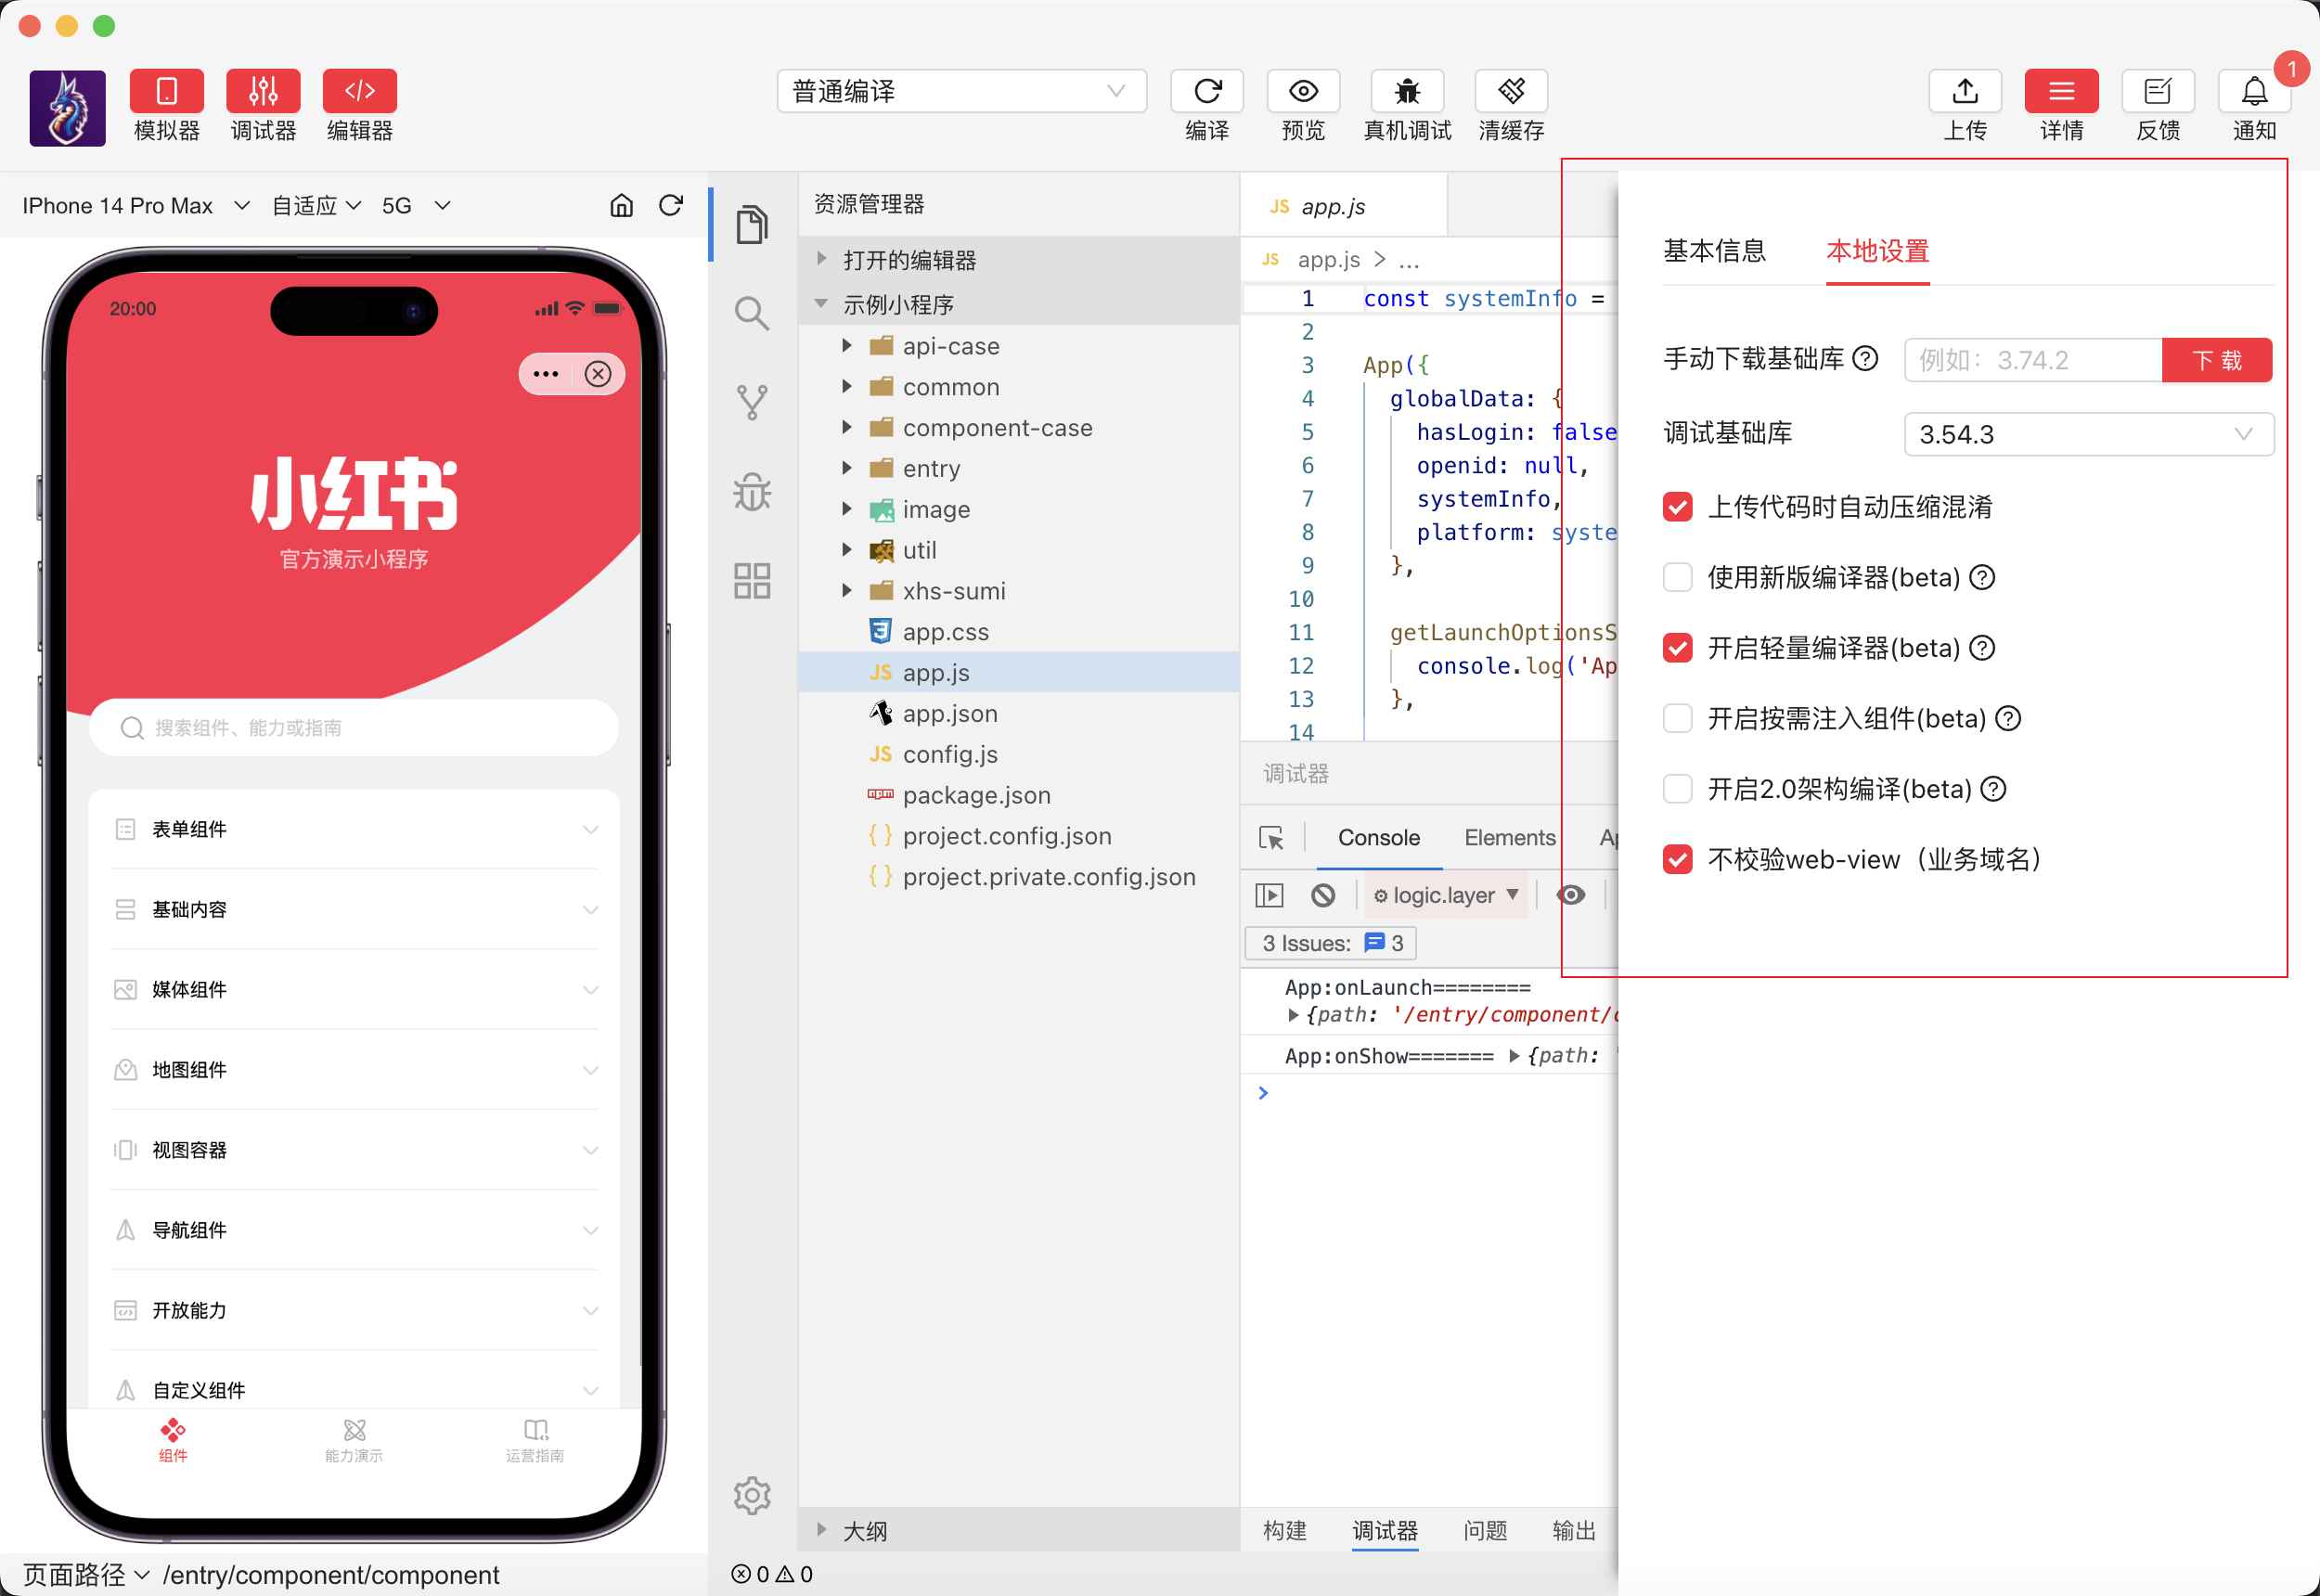
Task: Open the 问题 bottom tab
Action: click(x=1484, y=1530)
